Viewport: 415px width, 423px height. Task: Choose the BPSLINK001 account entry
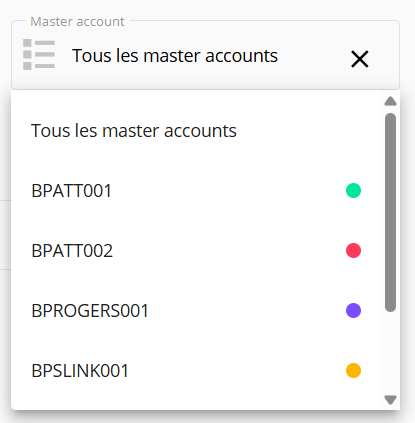pos(196,370)
